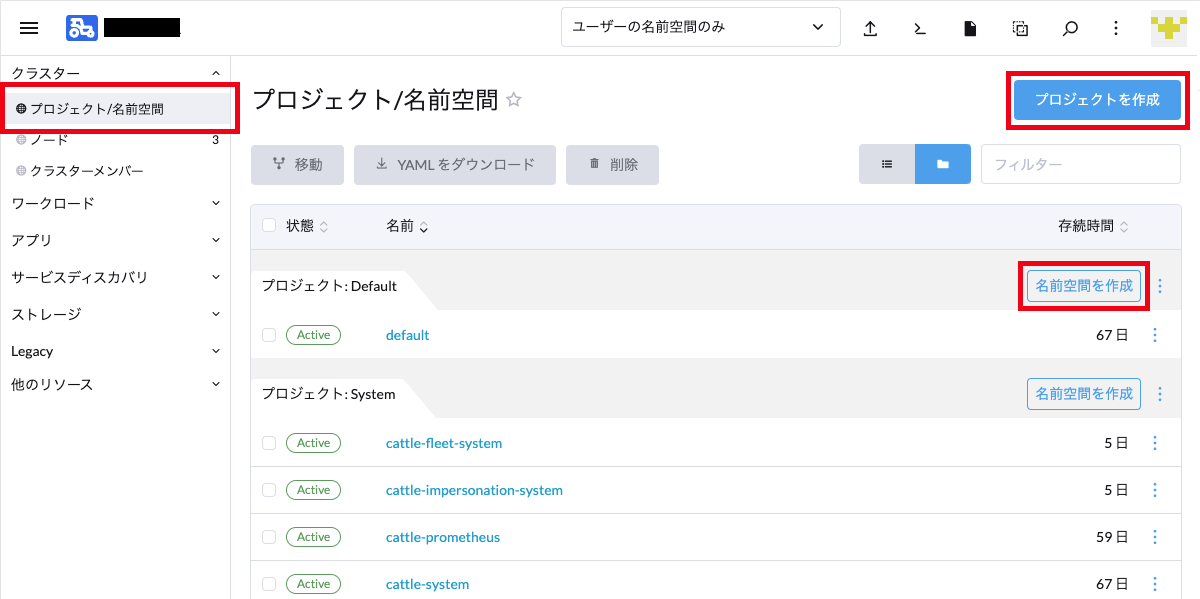The image size is (1200, 599).
Task: Check the default namespace checkbox
Action: click(269, 335)
